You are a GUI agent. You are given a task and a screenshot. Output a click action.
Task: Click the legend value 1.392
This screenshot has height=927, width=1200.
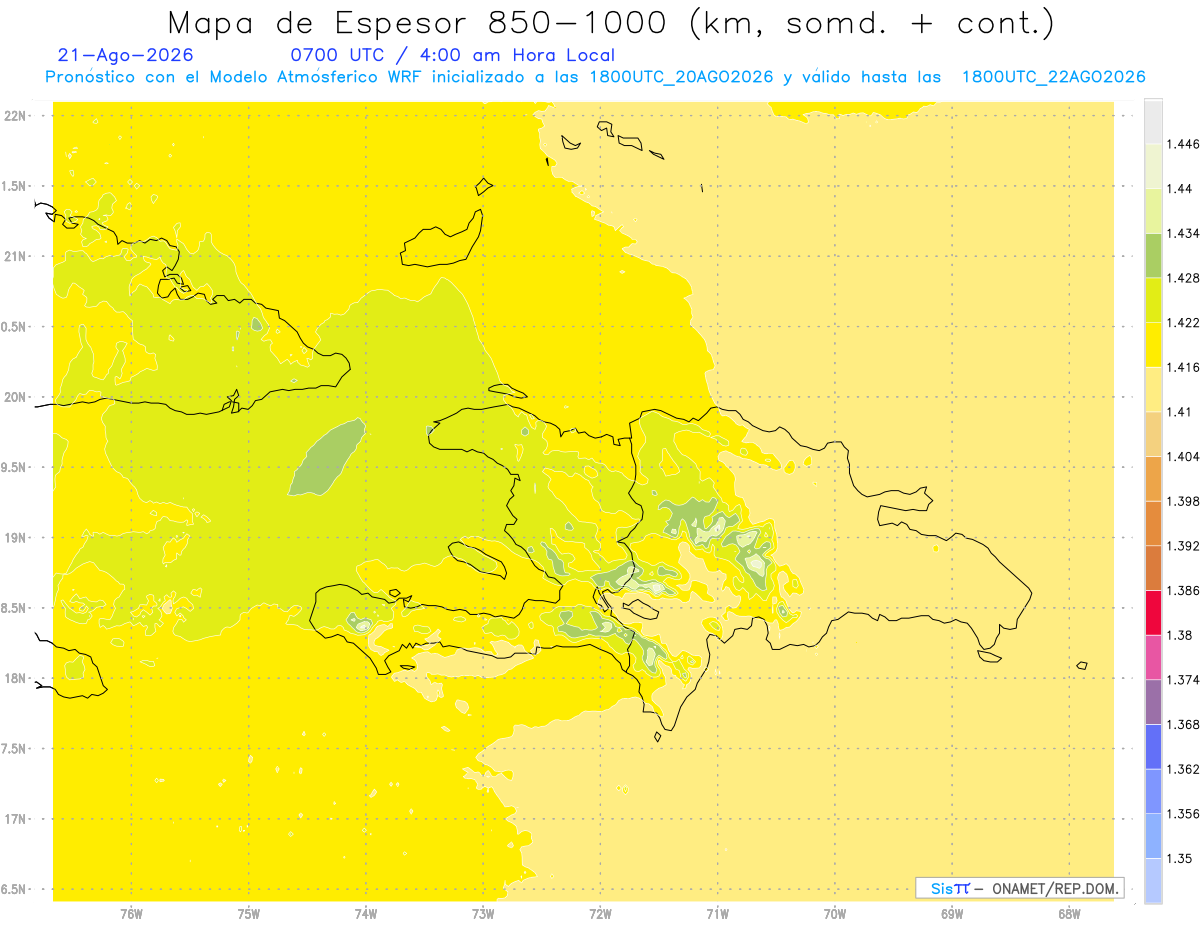click(1185, 546)
